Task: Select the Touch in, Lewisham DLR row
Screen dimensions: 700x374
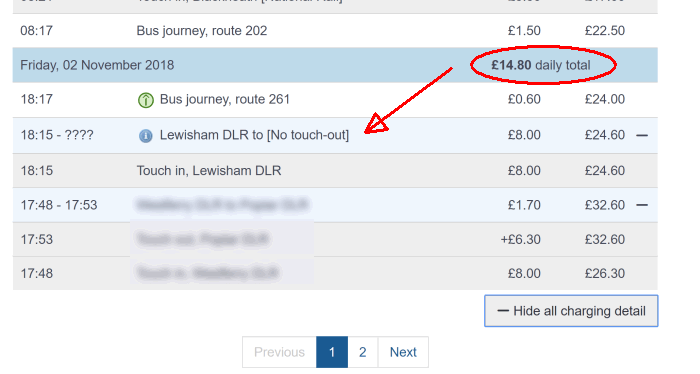Action: [335, 170]
